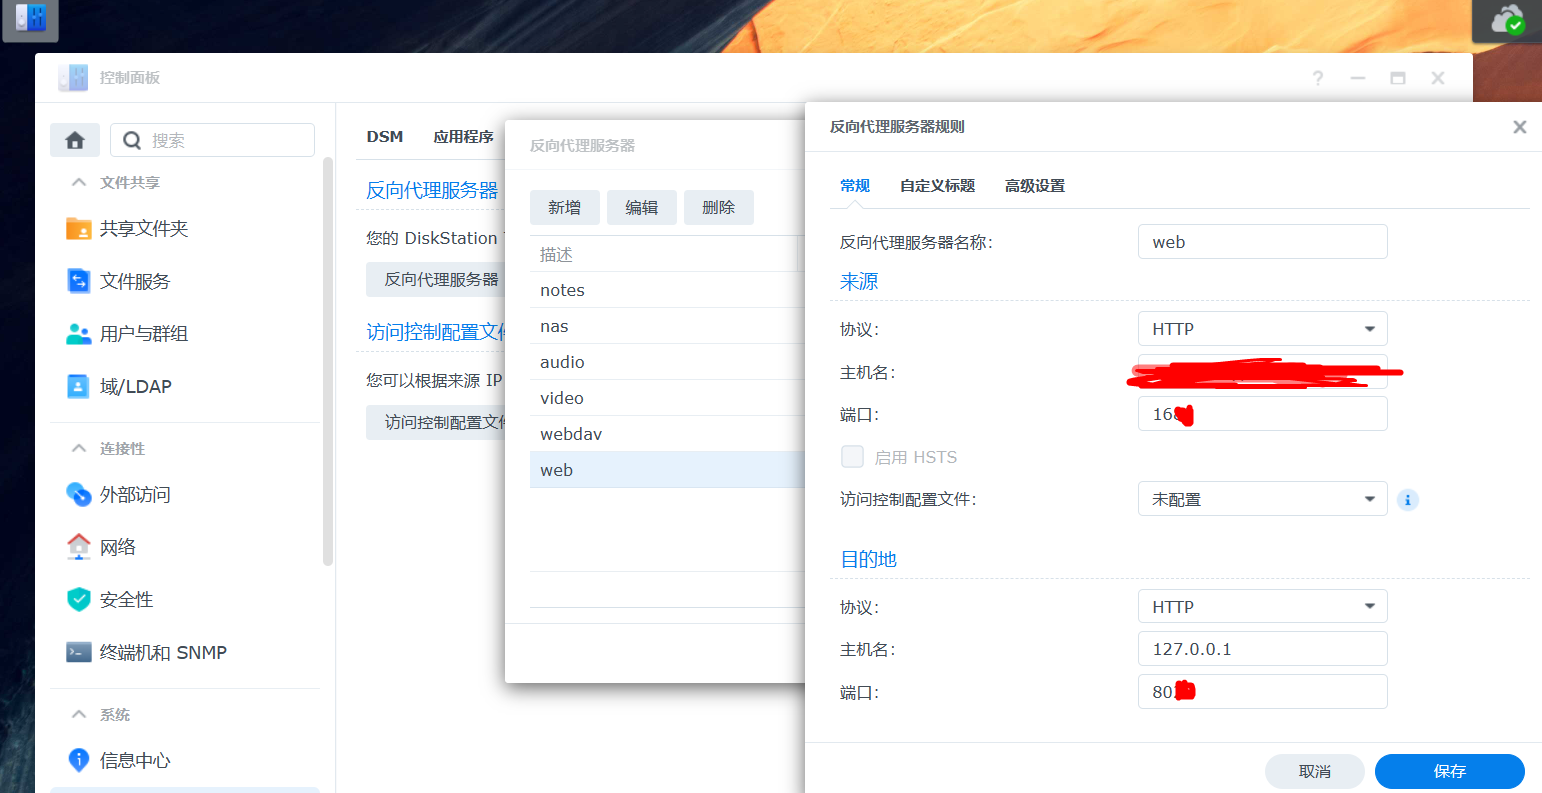The height and width of the screenshot is (793, 1542).
Task: Switch to Advanced Settings (高级设置) tab
Action: [1035, 186]
